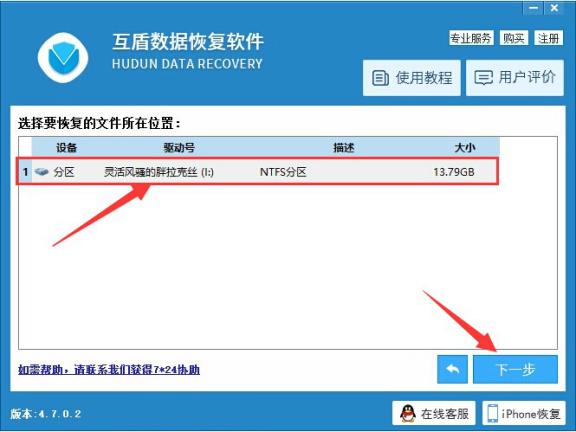
Task: Open 在线客服 online support QQ button
Action: (x=434, y=413)
